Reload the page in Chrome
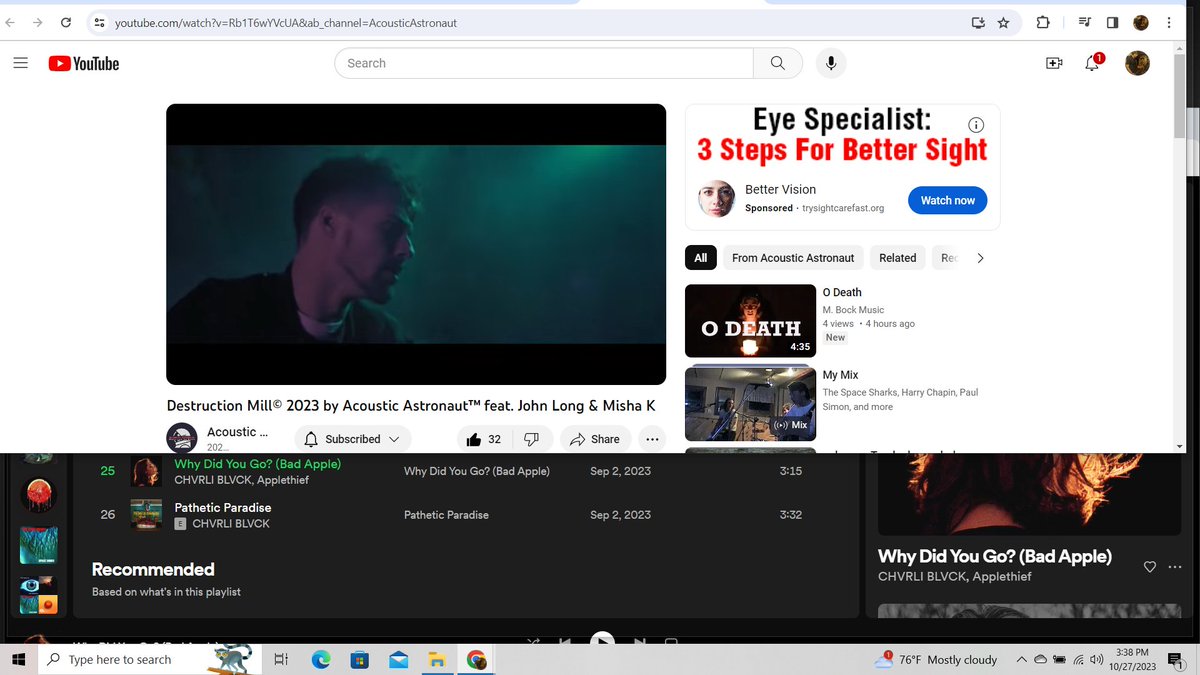 [66, 22]
